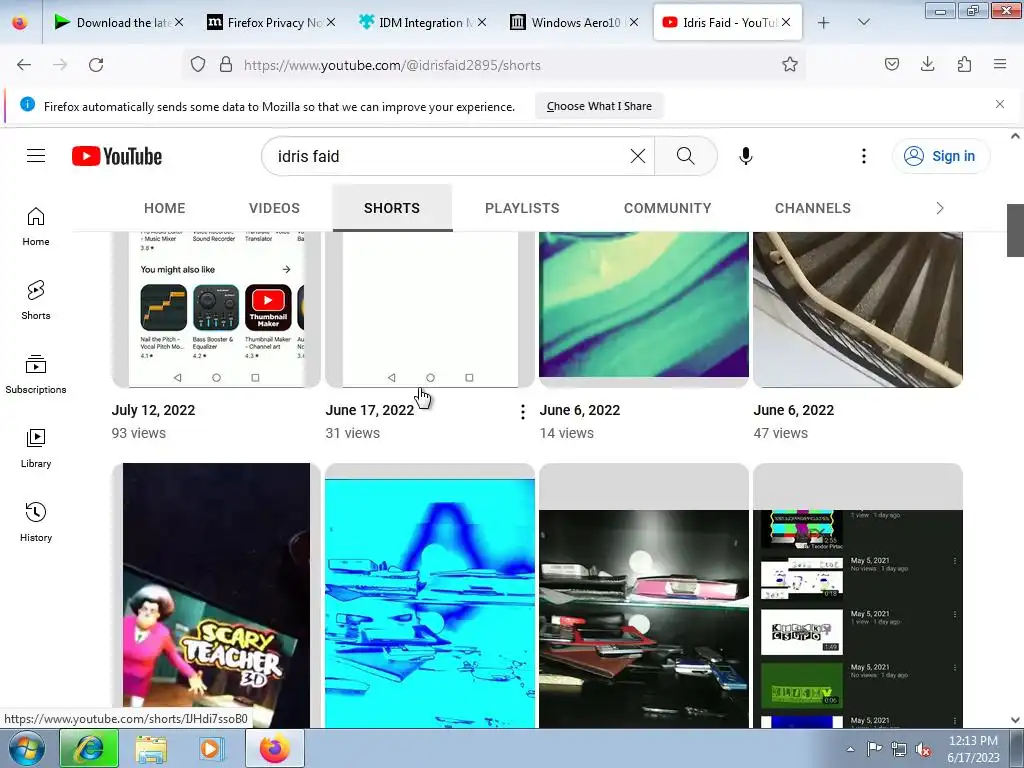Show hidden system tray icons
Image resolution: width=1024 pixels, height=768 pixels.
tap(850, 750)
